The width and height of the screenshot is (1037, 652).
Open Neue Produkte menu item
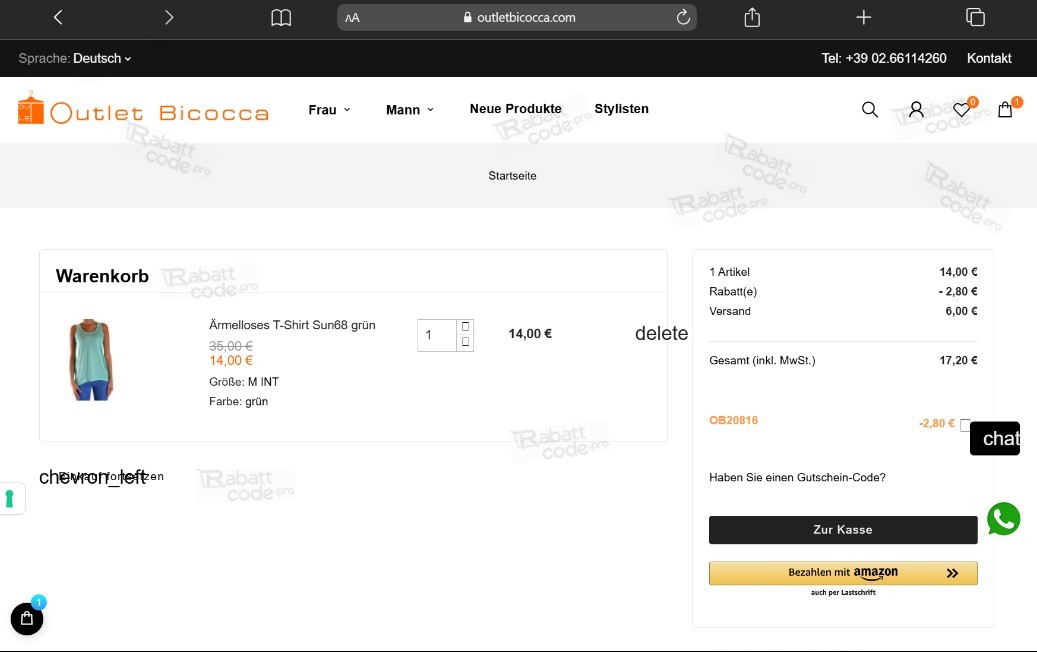pyautogui.click(x=515, y=108)
